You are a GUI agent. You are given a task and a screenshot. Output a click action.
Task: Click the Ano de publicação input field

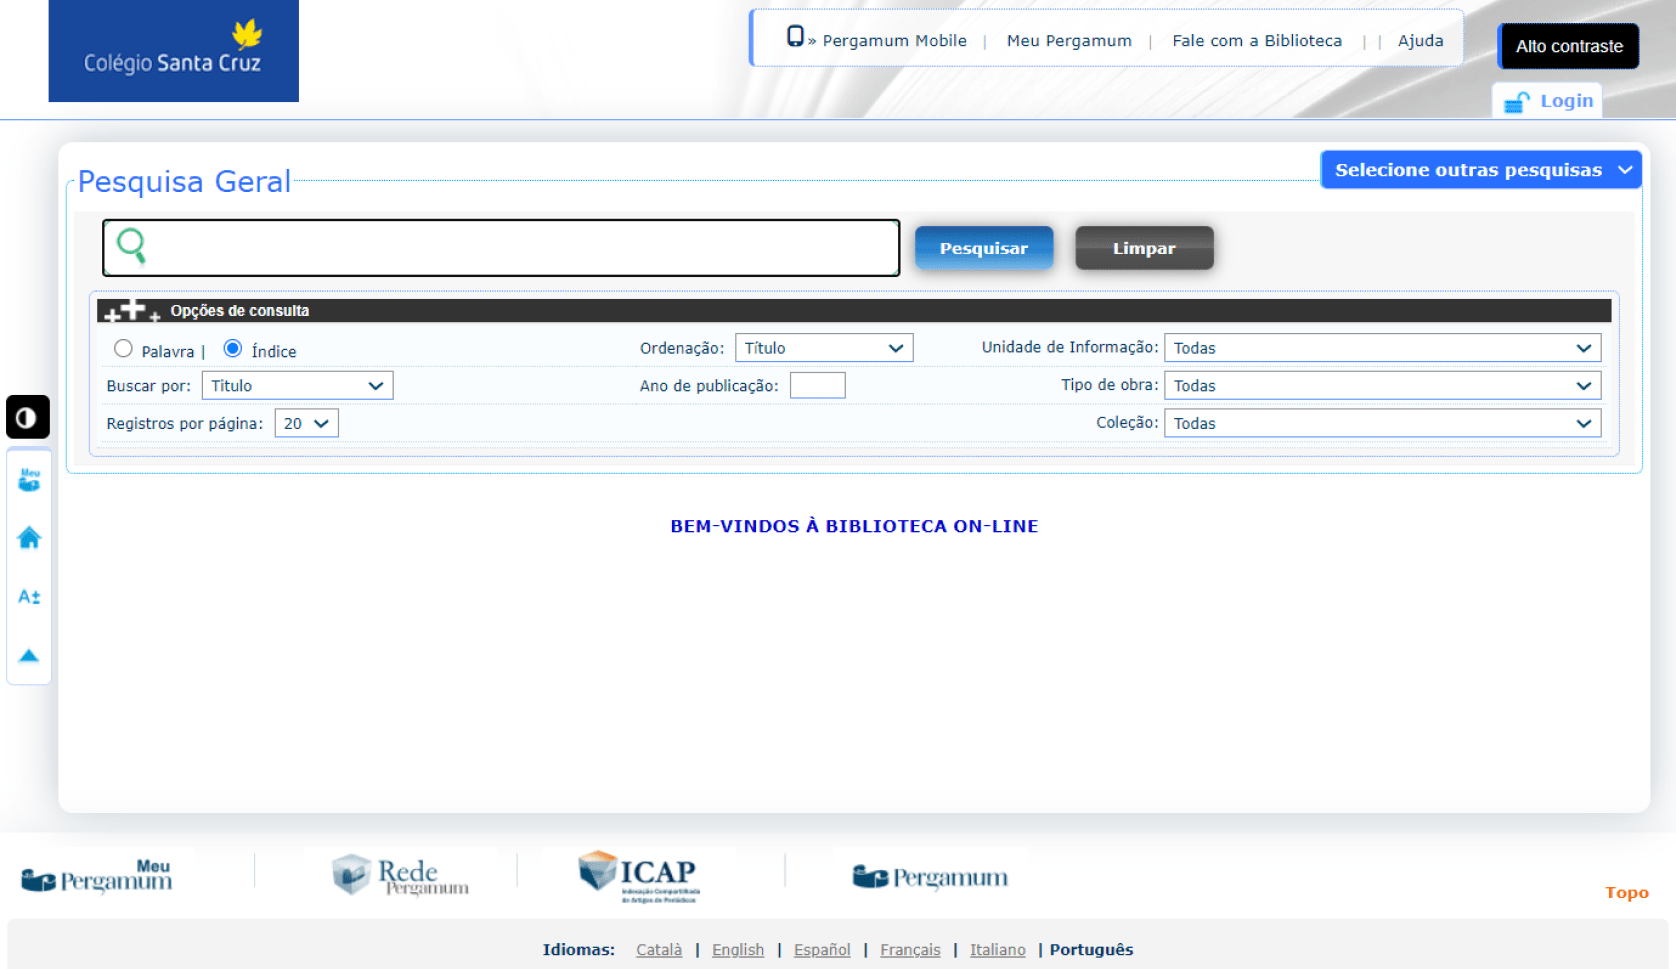pos(817,386)
